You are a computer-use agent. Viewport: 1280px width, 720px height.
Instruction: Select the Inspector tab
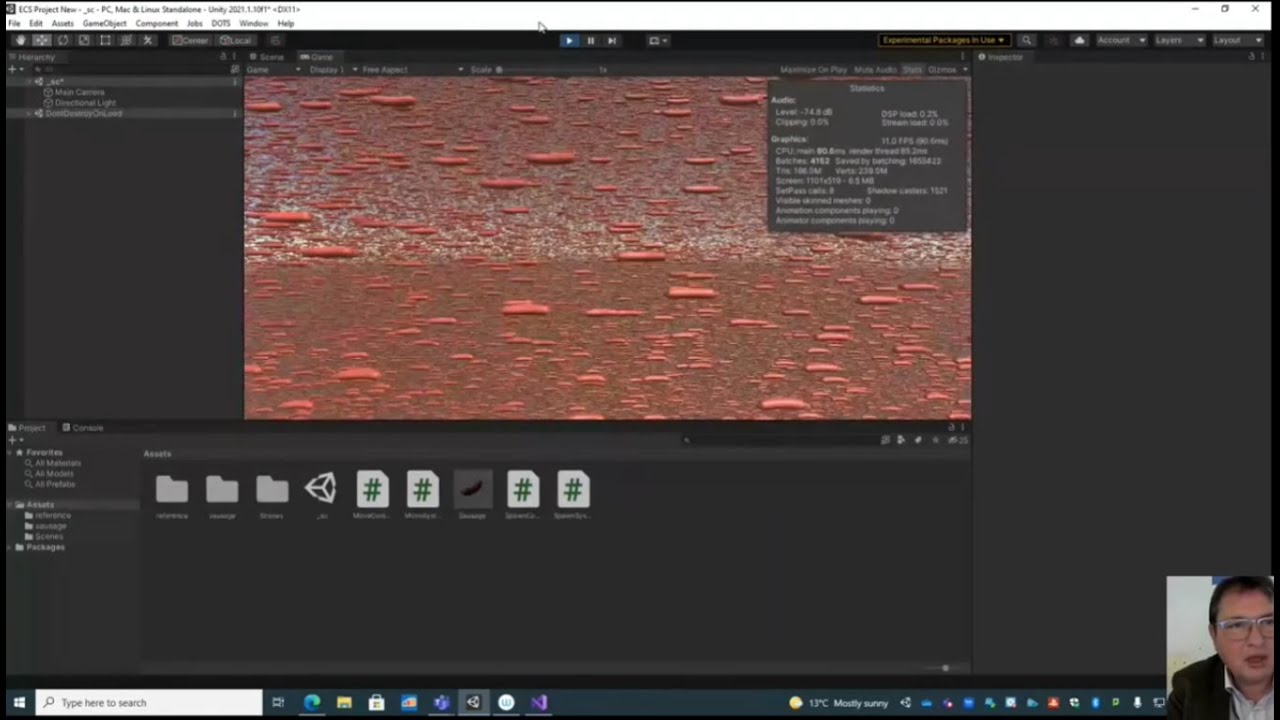click(1001, 57)
